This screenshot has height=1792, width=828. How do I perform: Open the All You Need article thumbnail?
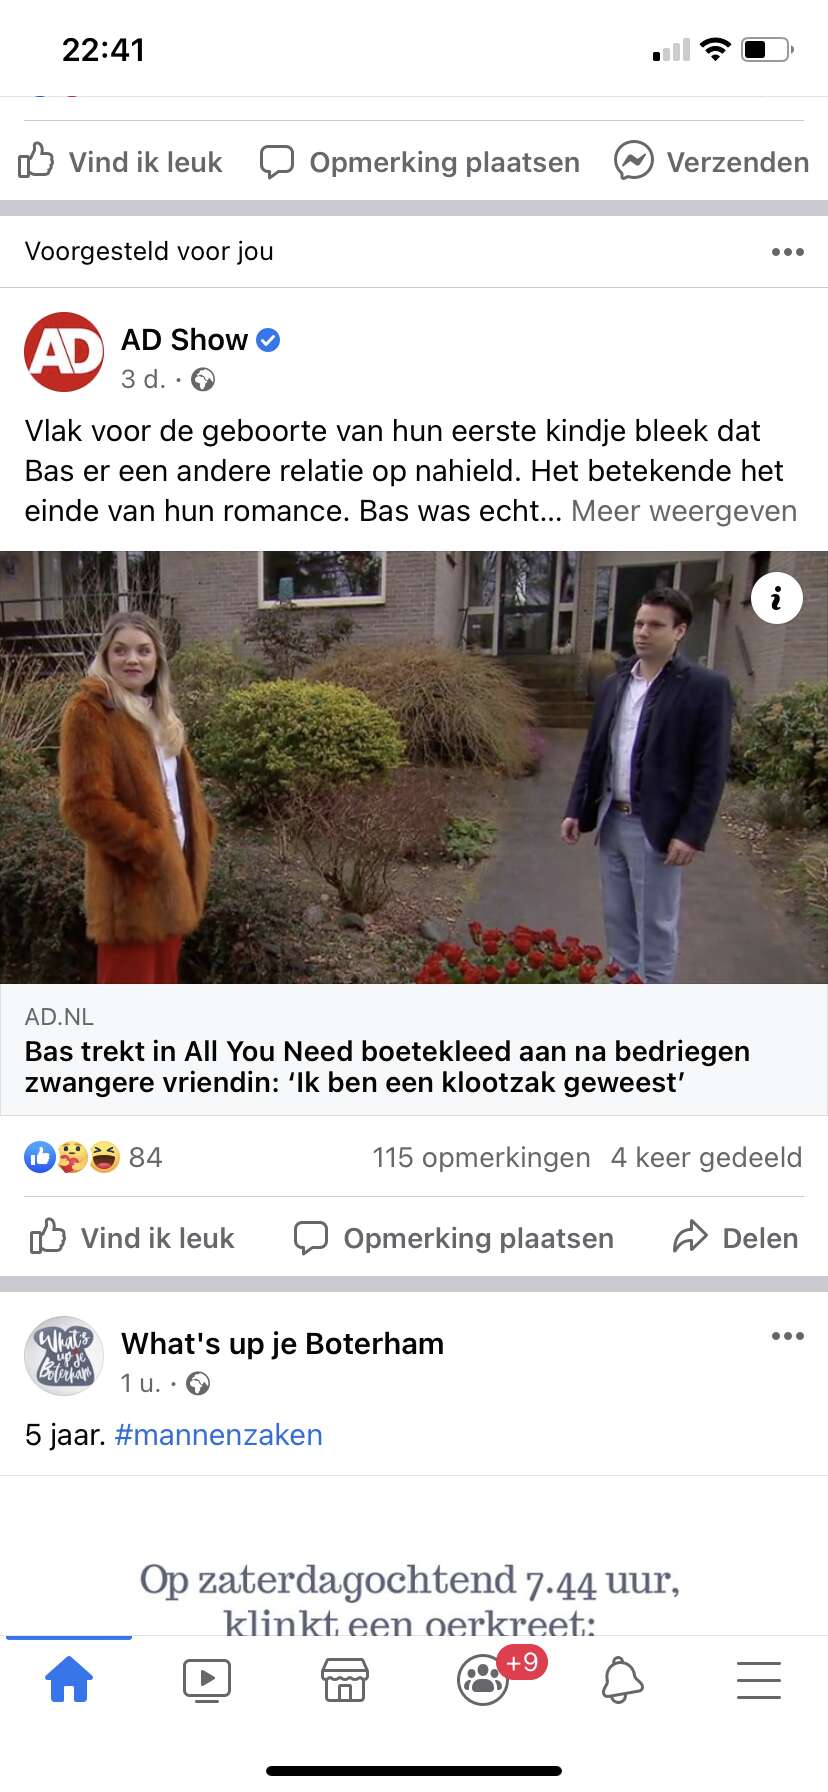[x=414, y=767]
